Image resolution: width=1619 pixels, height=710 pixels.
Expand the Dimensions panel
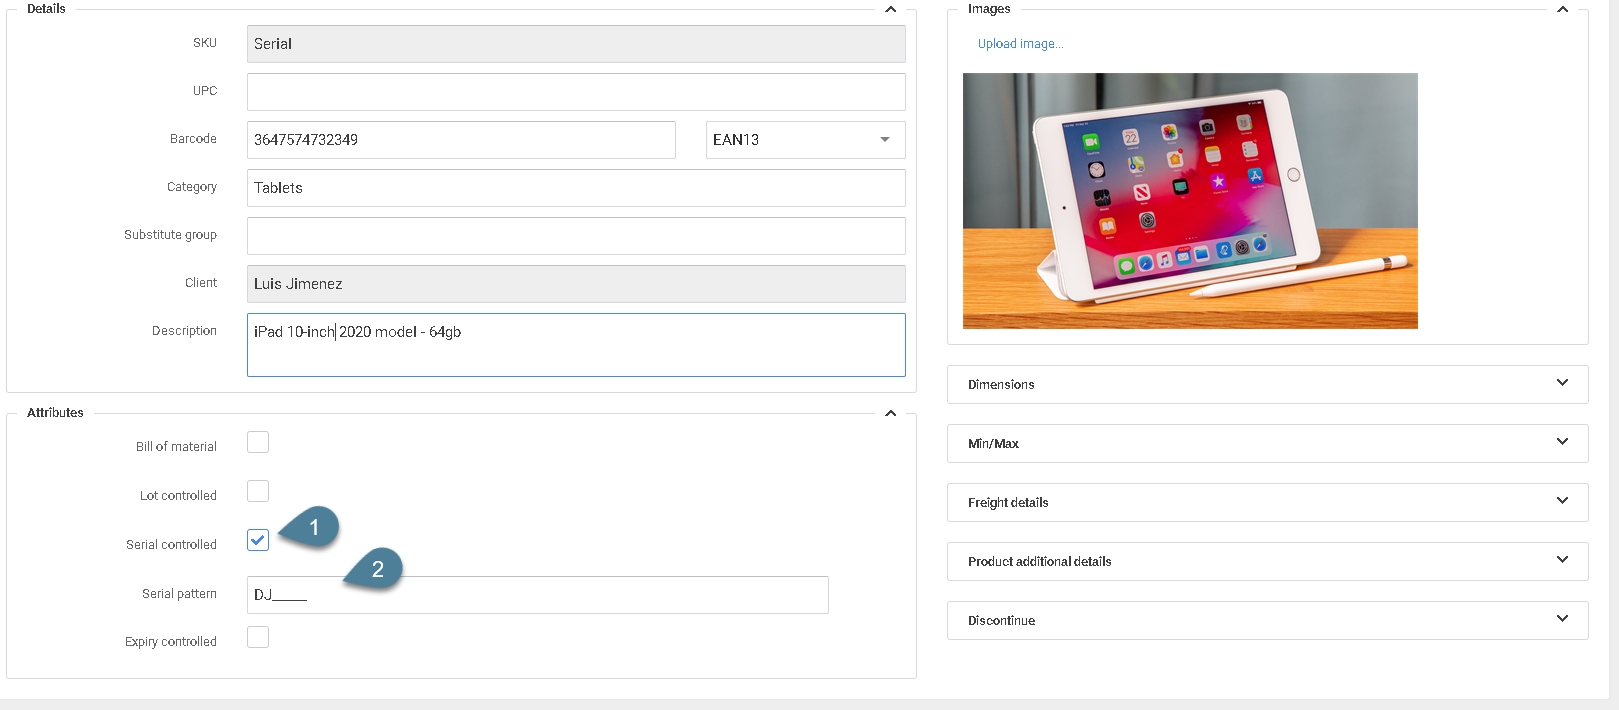(1562, 383)
